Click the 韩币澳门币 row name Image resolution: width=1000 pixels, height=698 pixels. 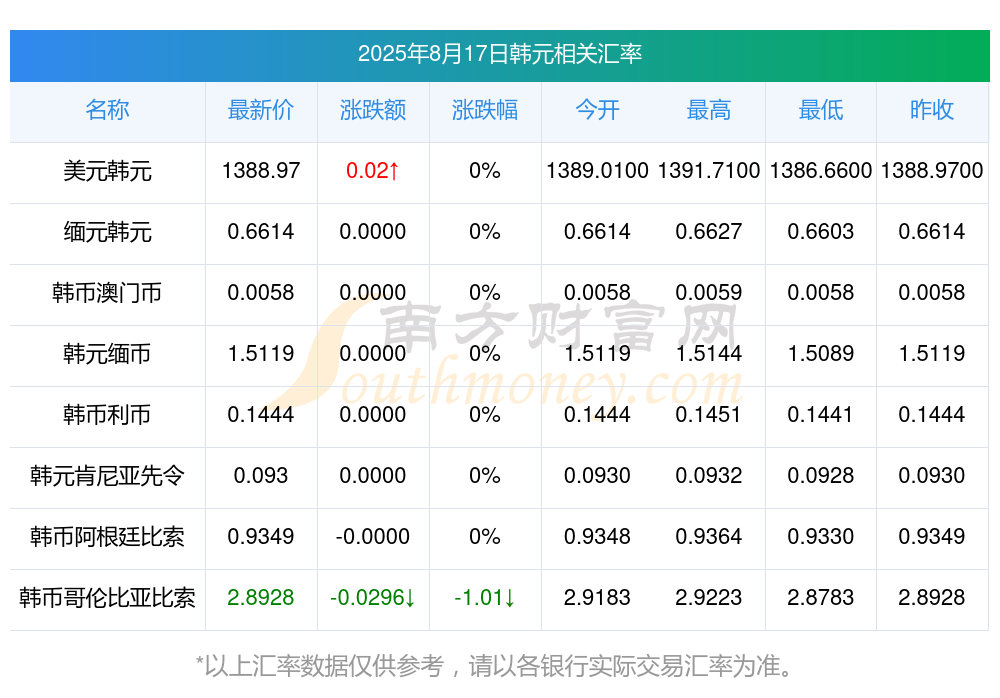107,293
